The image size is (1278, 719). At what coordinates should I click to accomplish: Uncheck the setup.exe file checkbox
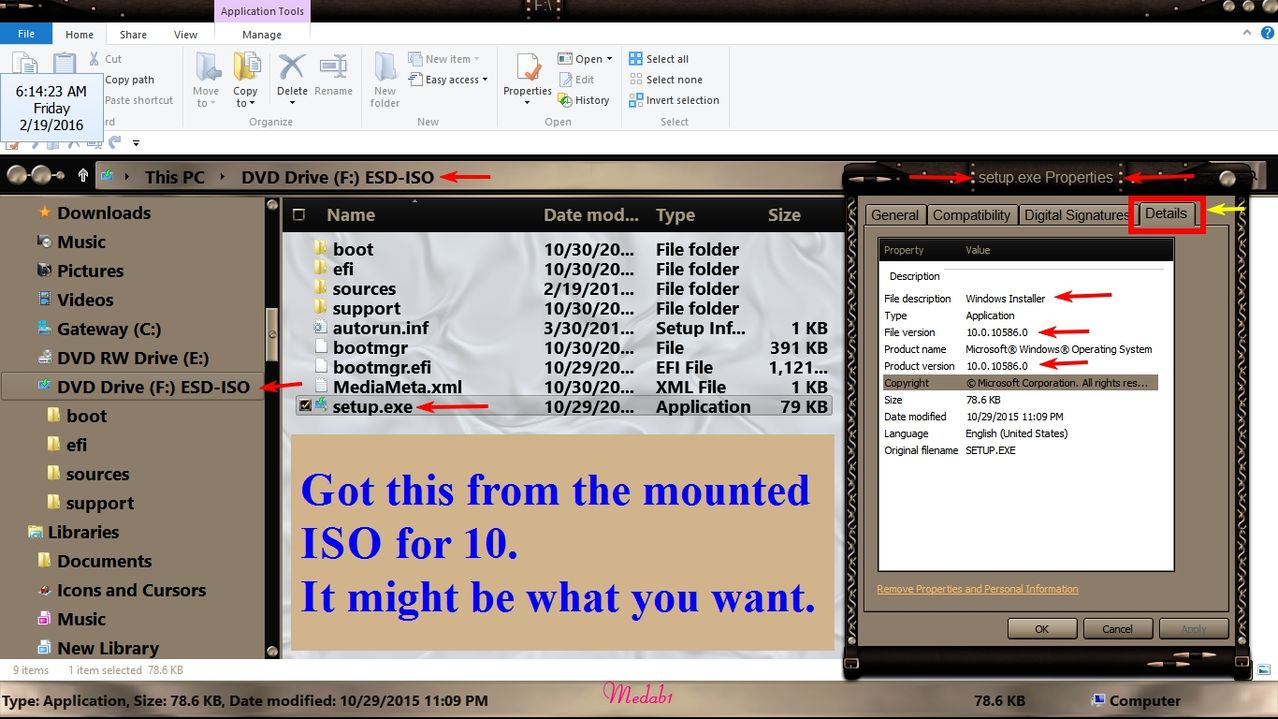(x=305, y=406)
